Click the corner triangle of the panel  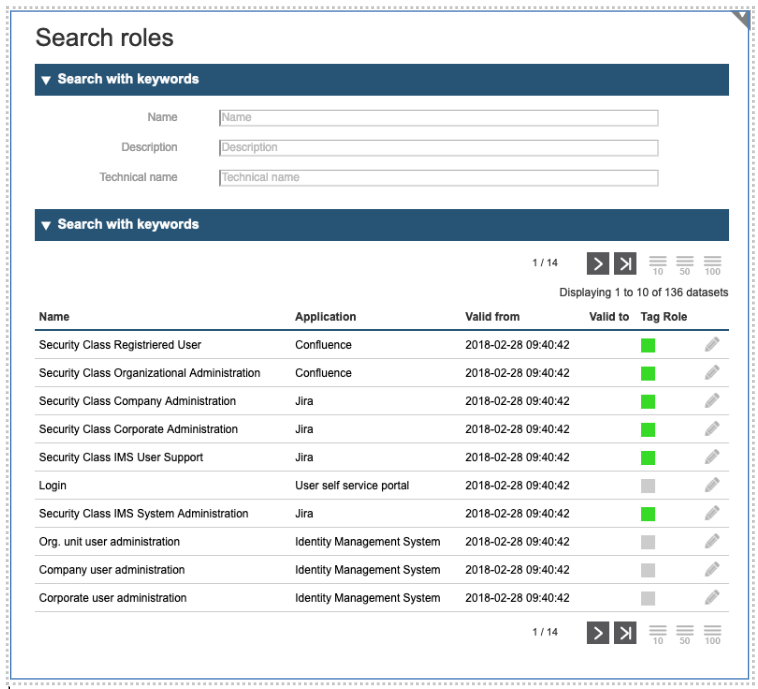tap(743, 18)
